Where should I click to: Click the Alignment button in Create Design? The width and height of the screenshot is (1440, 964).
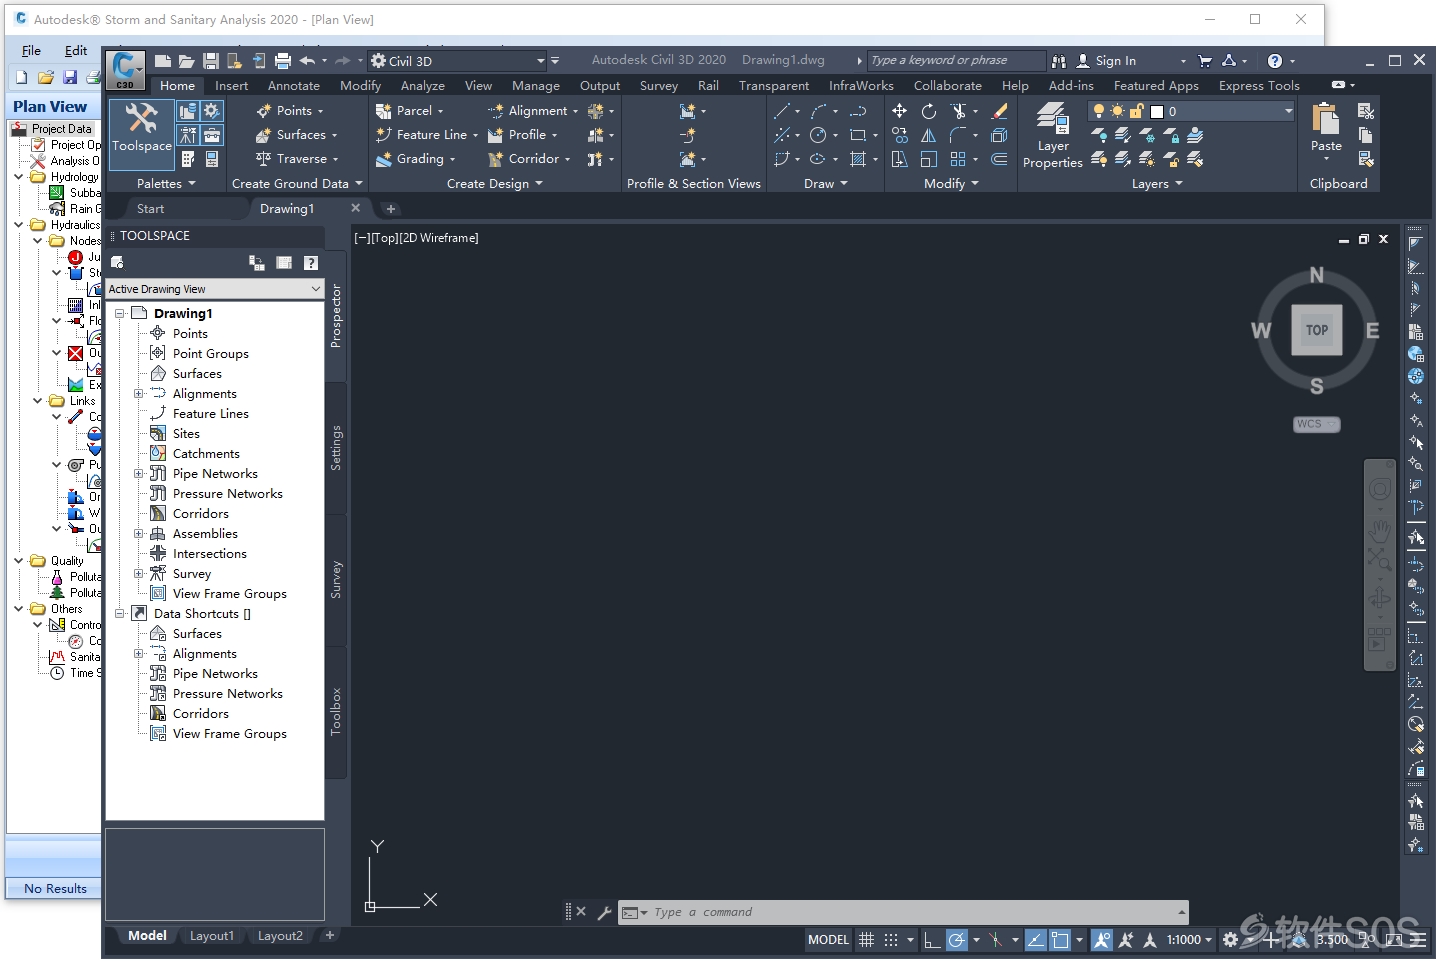pos(532,111)
